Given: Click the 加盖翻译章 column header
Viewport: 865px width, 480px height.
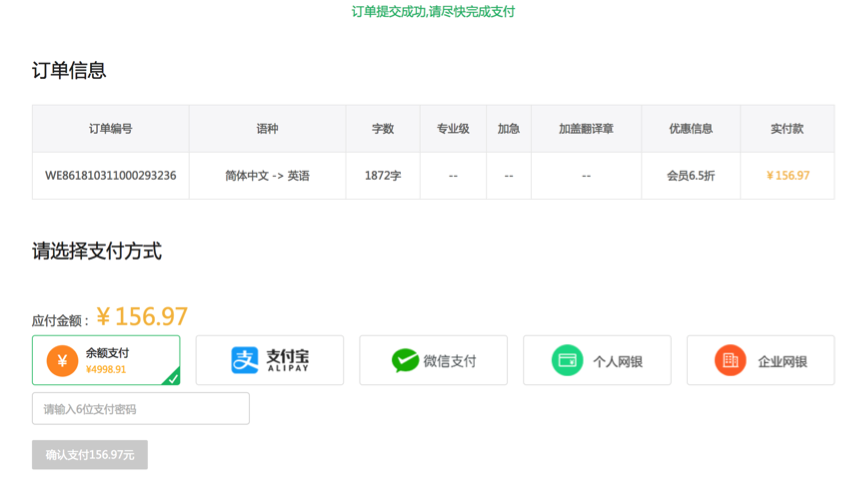Looking at the screenshot, I should coord(586,129).
